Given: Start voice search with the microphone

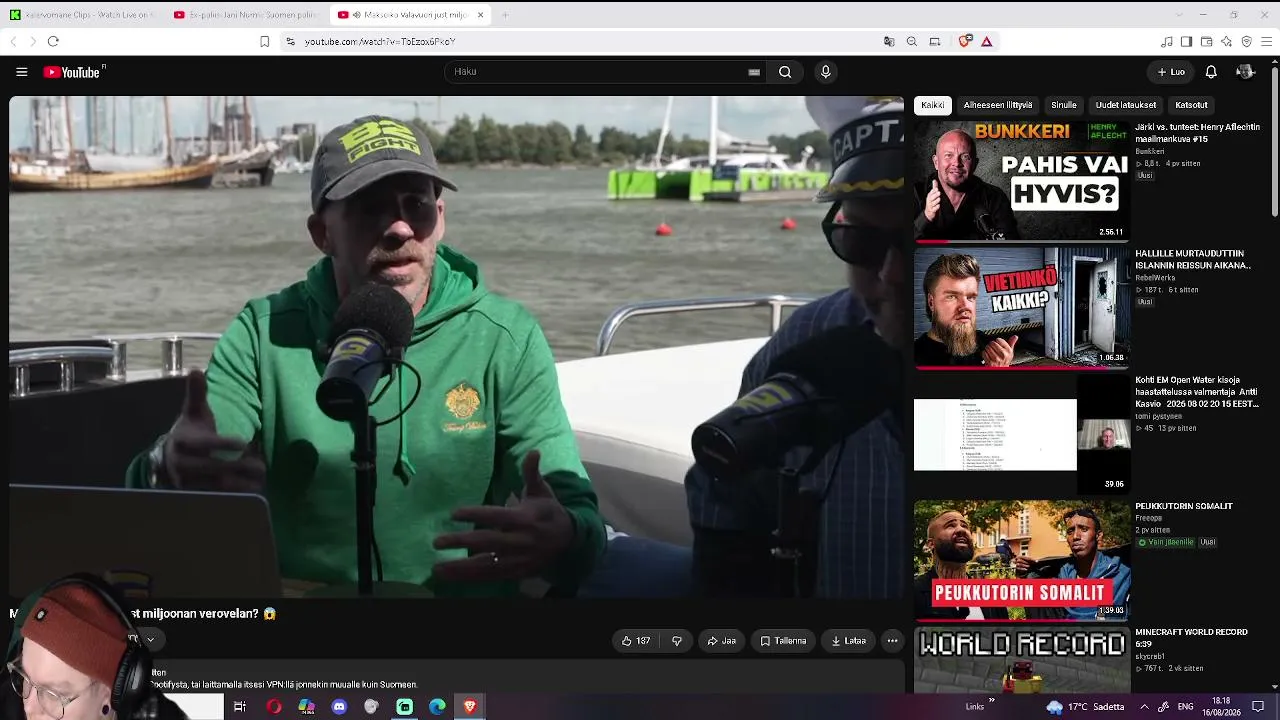Looking at the screenshot, I should [825, 72].
